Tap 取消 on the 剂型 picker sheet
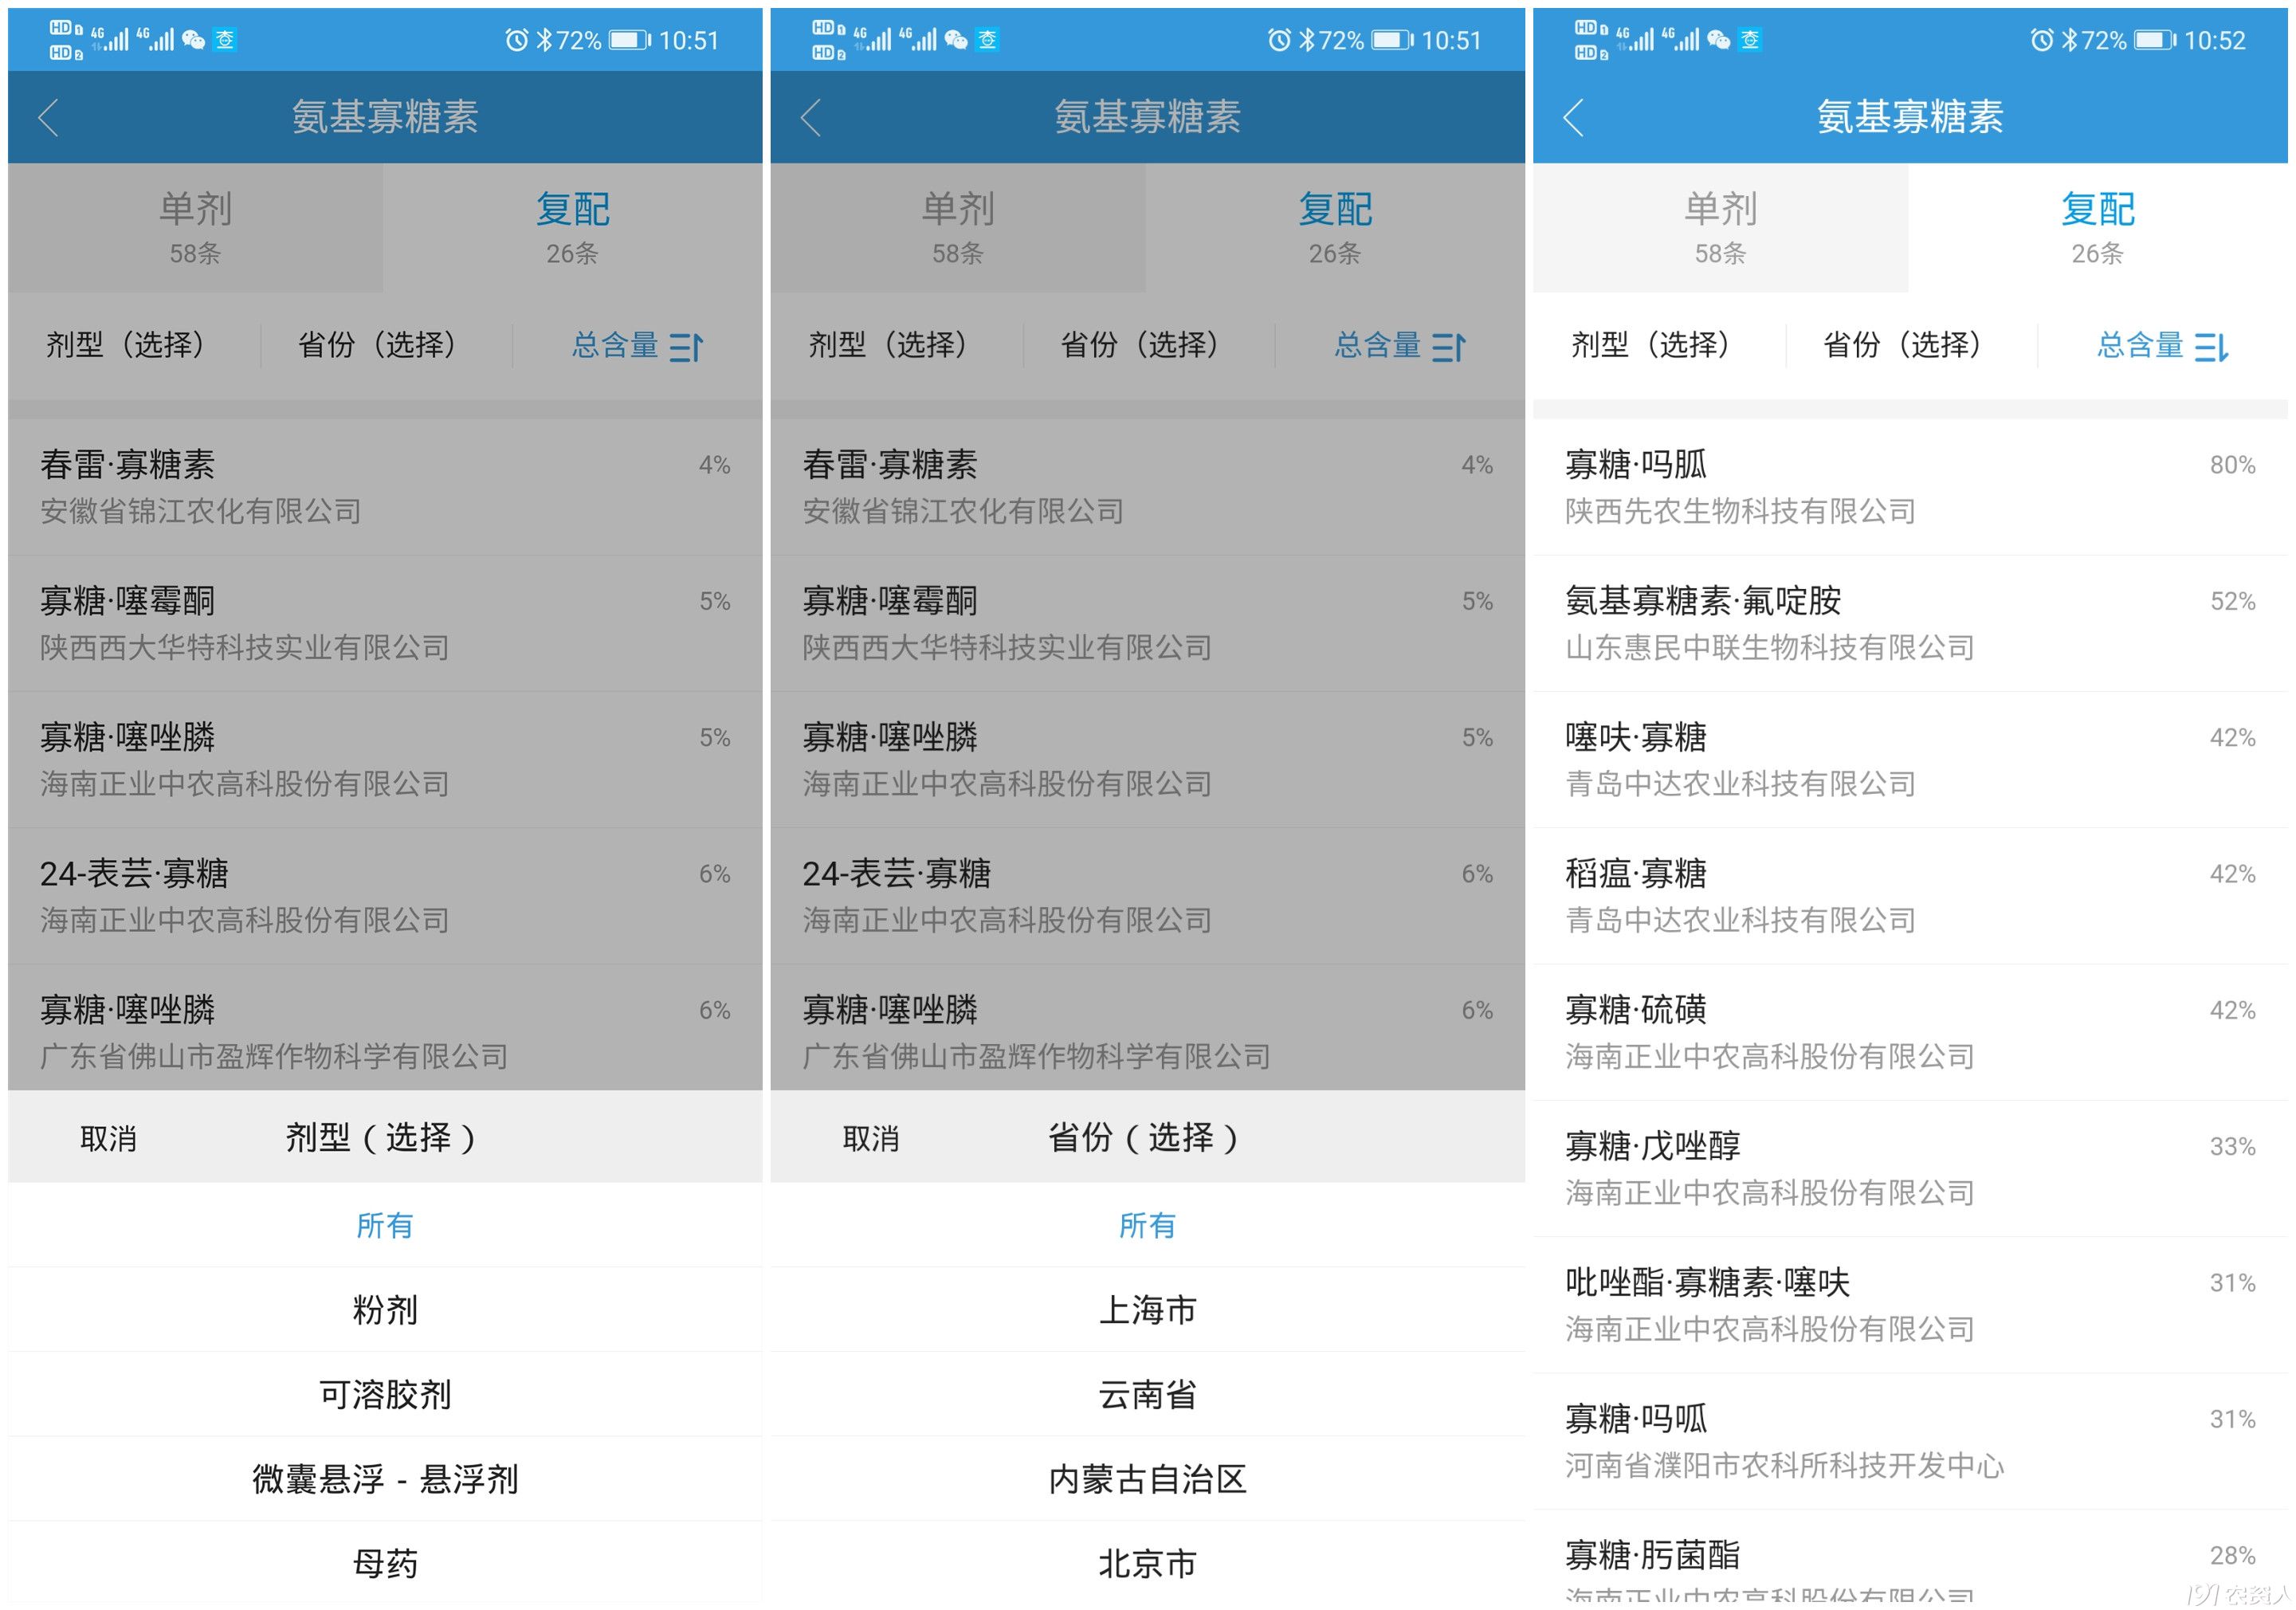The image size is (2296, 1610). pyautogui.click(x=108, y=1138)
